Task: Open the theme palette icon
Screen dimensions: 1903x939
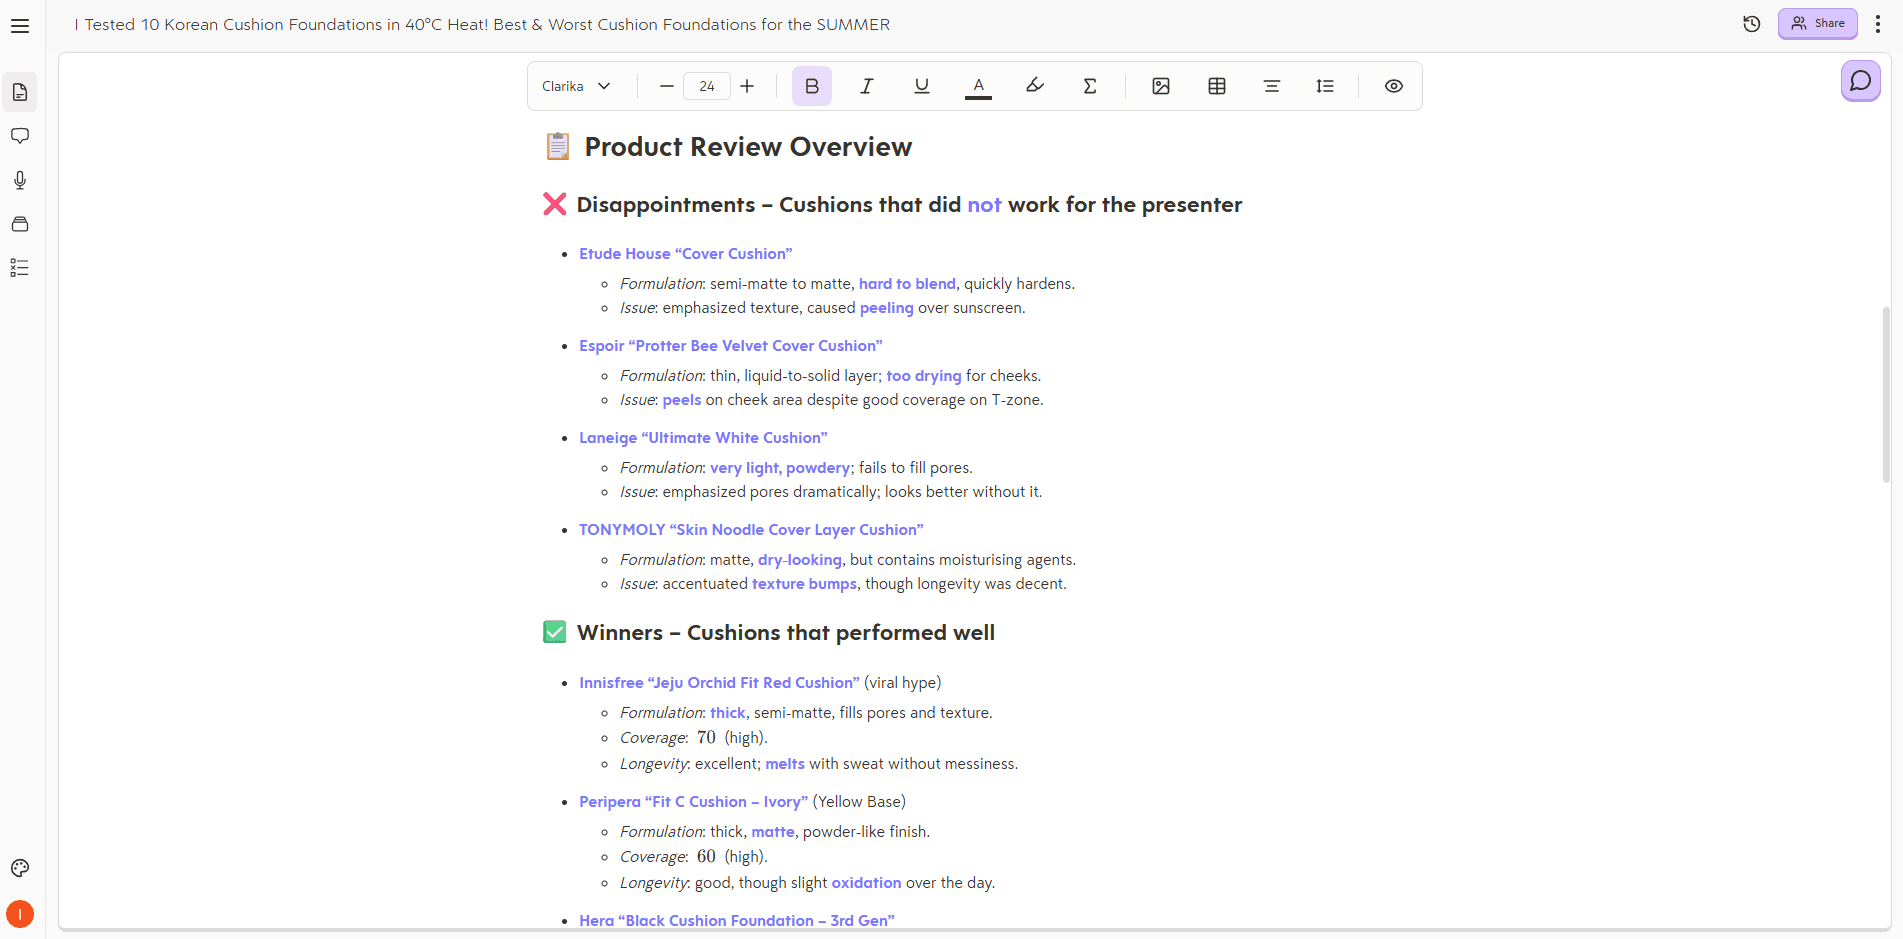Action: click(20, 868)
